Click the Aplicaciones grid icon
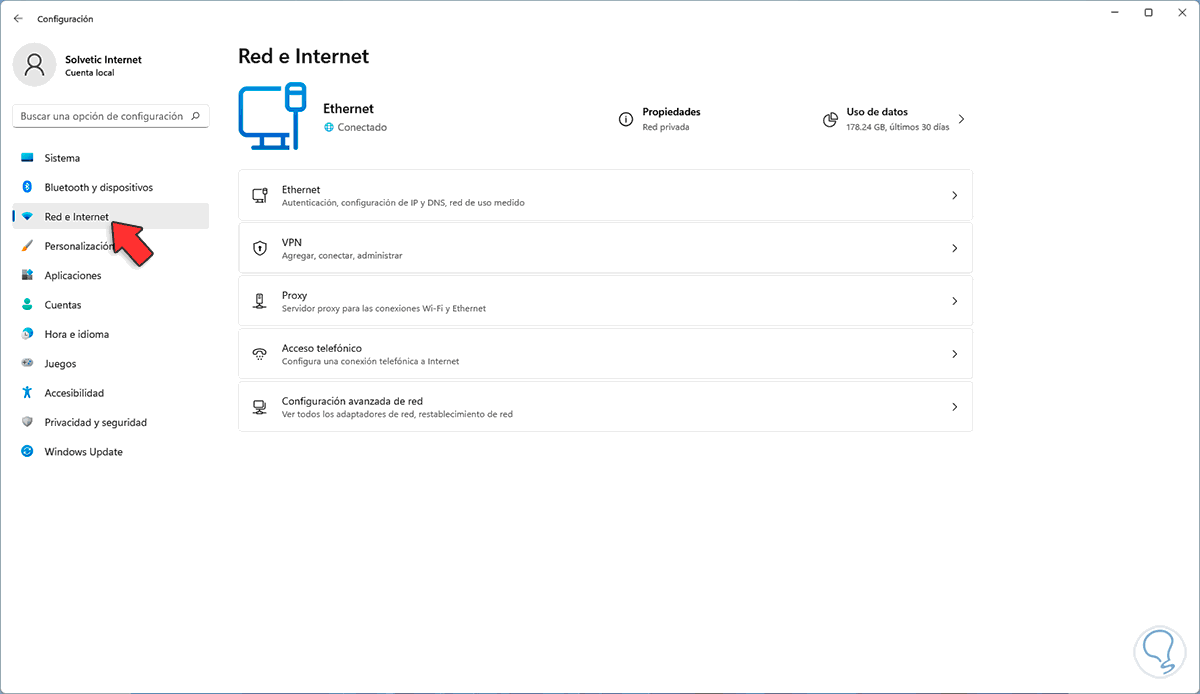This screenshot has width=1200, height=694. [27, 275]
